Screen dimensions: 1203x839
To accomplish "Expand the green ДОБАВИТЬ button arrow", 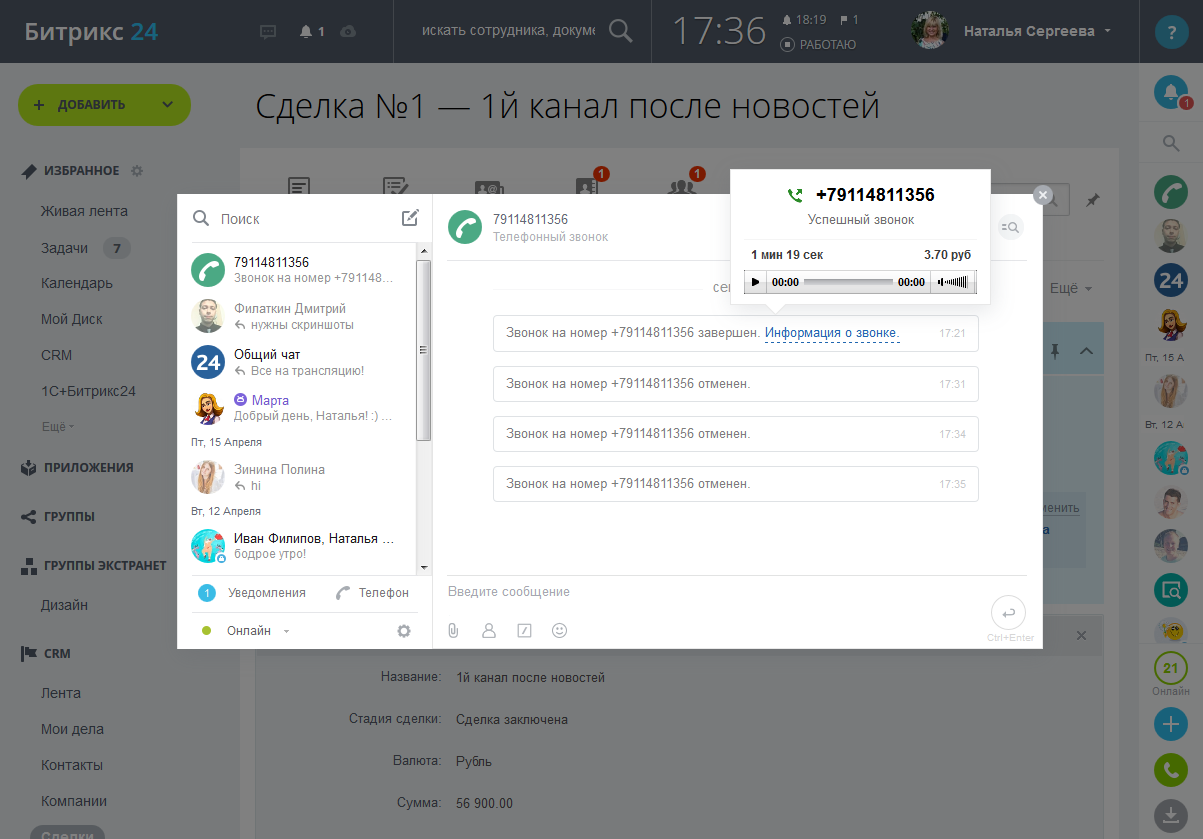I will [167, 105].
